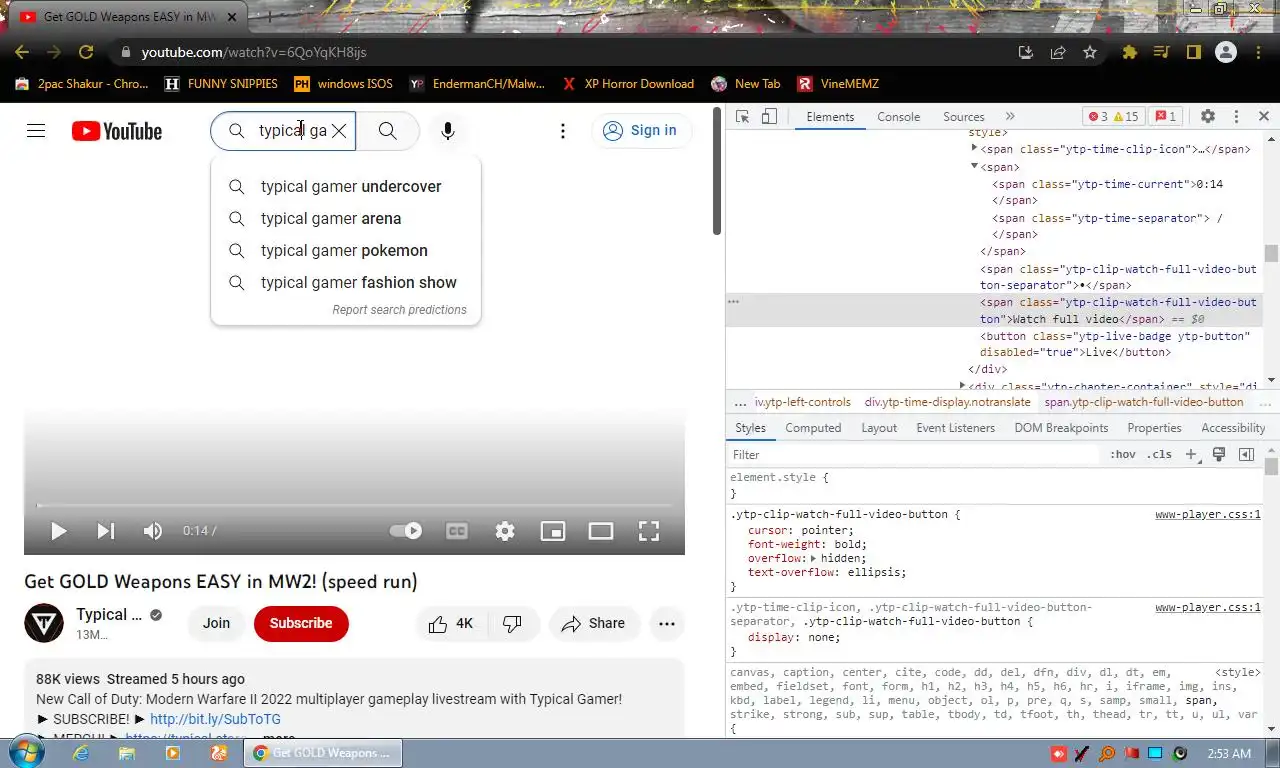
Task: Skip to the next video
Action: click(105, 531)
